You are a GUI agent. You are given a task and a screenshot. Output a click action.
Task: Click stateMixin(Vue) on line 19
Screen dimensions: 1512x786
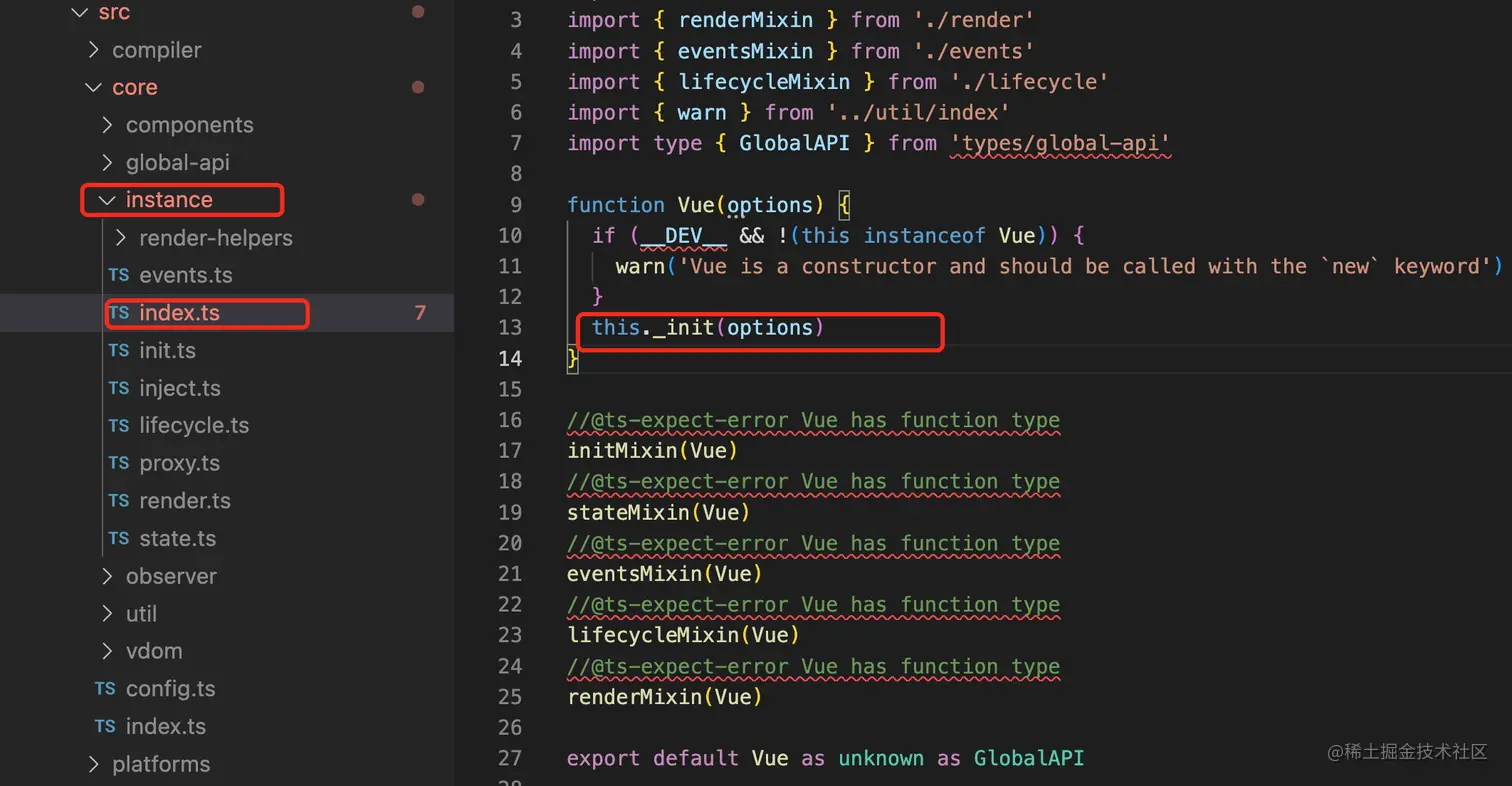pos(659,512)
